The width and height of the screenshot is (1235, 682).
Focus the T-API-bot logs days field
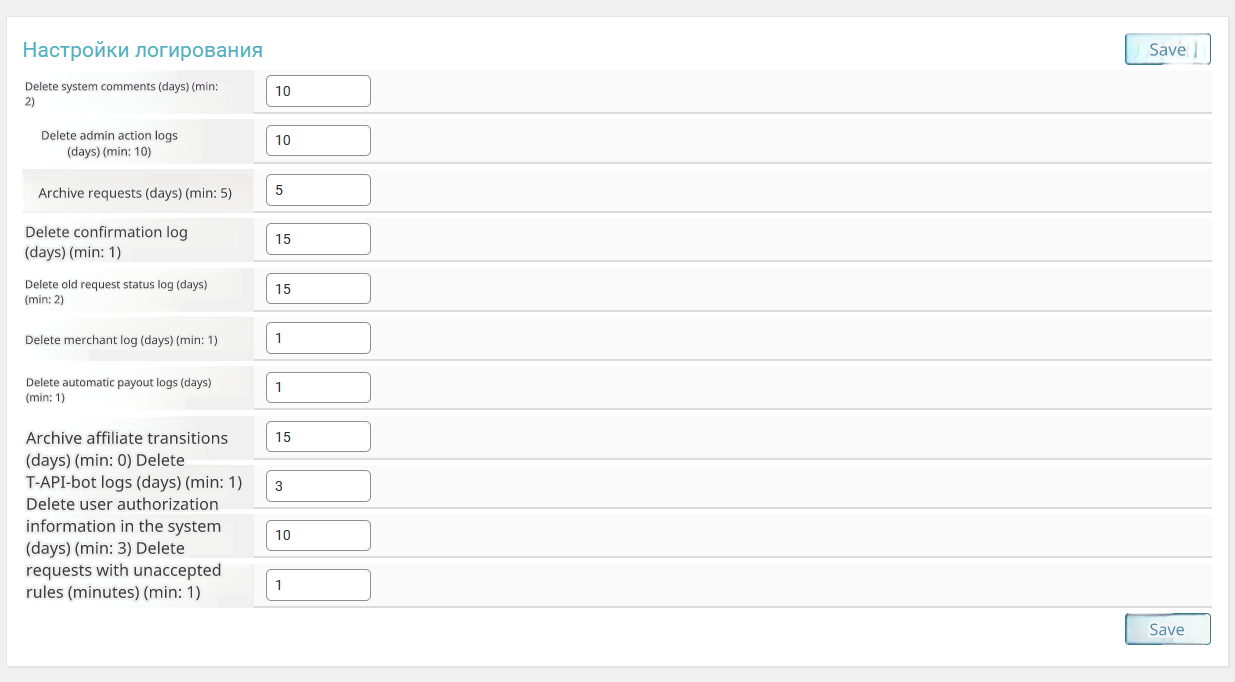pyautogui.click(x=318, y=486)
